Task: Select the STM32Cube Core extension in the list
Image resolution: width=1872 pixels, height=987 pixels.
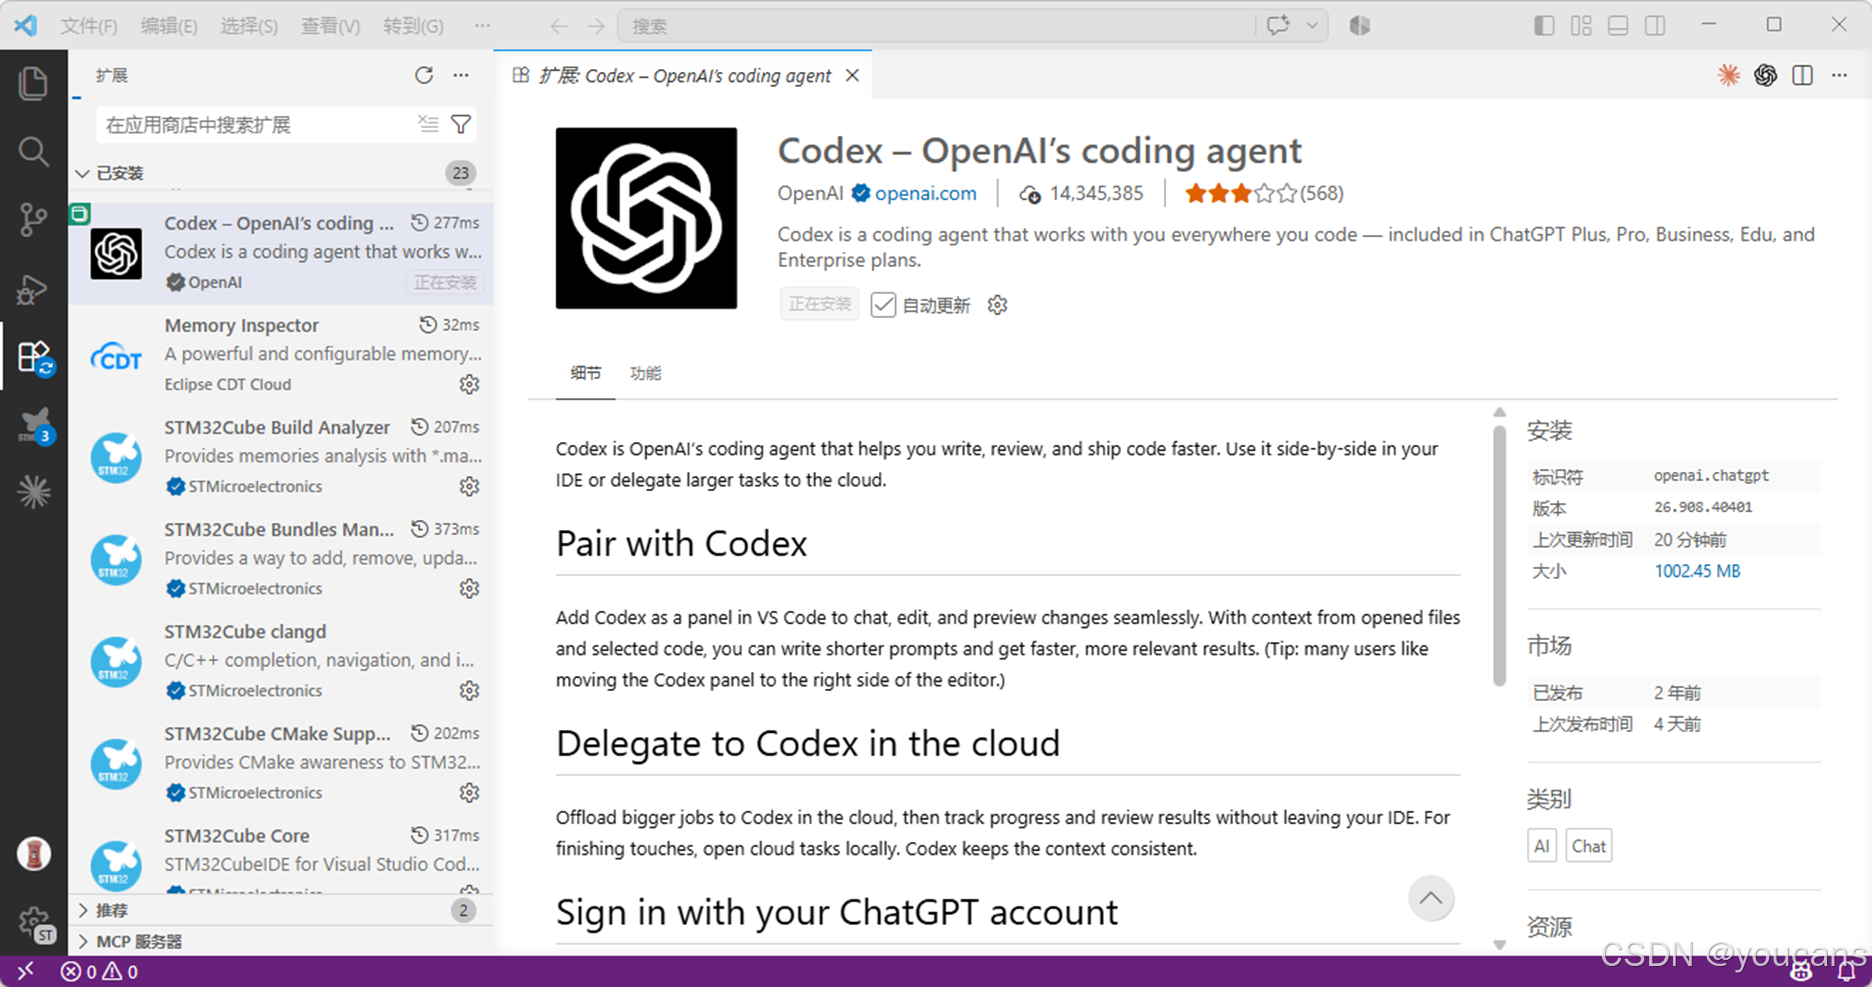Action: 280,855
